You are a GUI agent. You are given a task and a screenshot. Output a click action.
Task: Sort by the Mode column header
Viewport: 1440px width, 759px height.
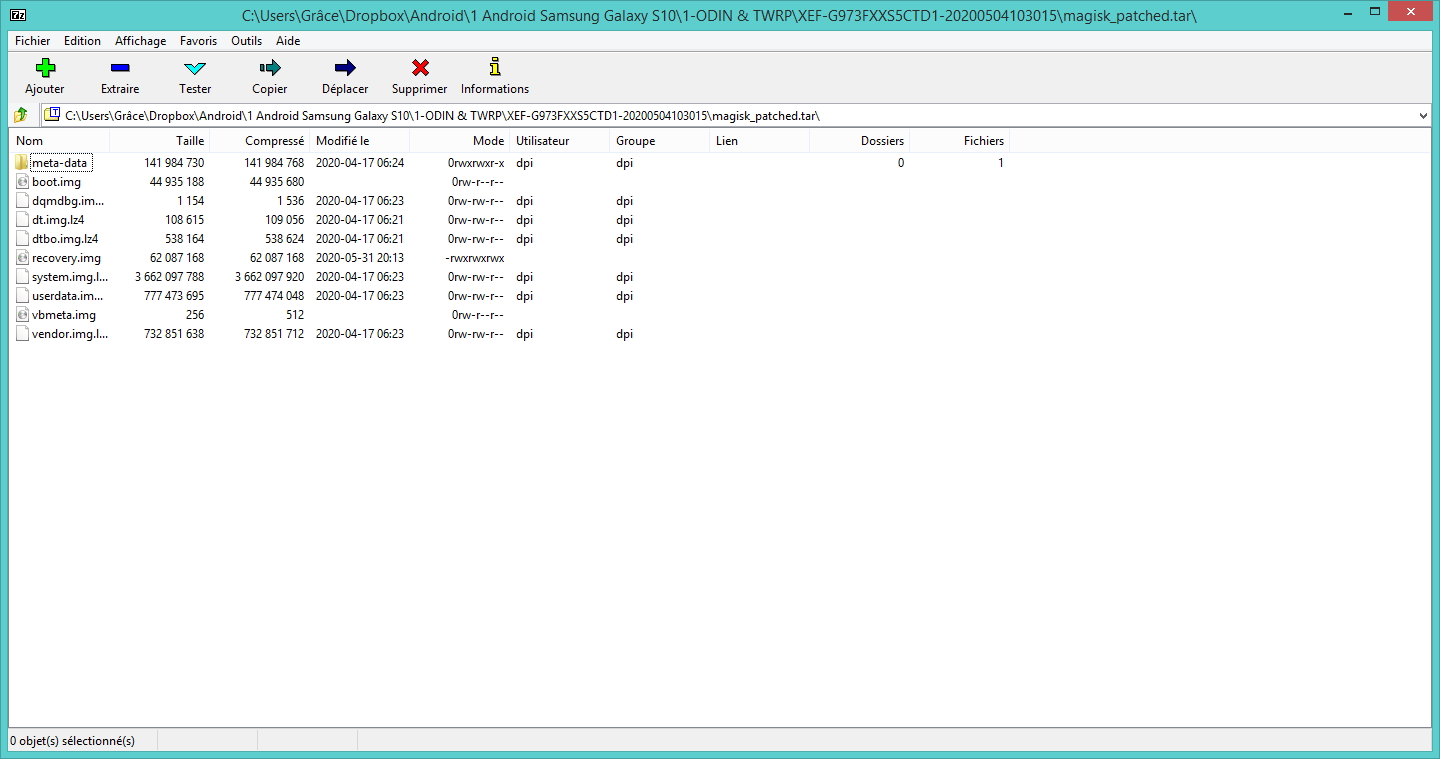(460, 141)
